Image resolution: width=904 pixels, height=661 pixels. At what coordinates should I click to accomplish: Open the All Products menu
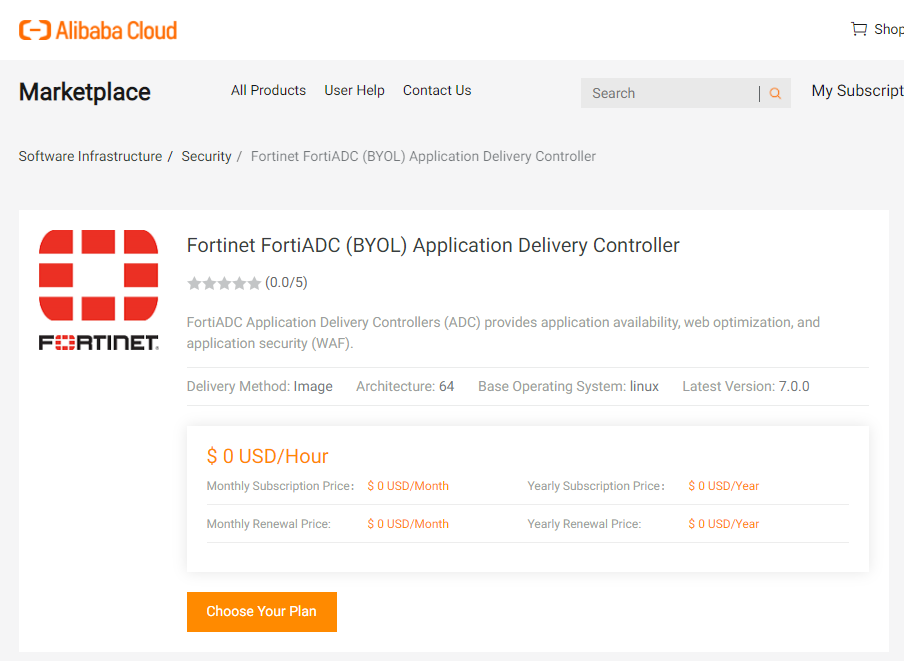[x=268, y=90]
